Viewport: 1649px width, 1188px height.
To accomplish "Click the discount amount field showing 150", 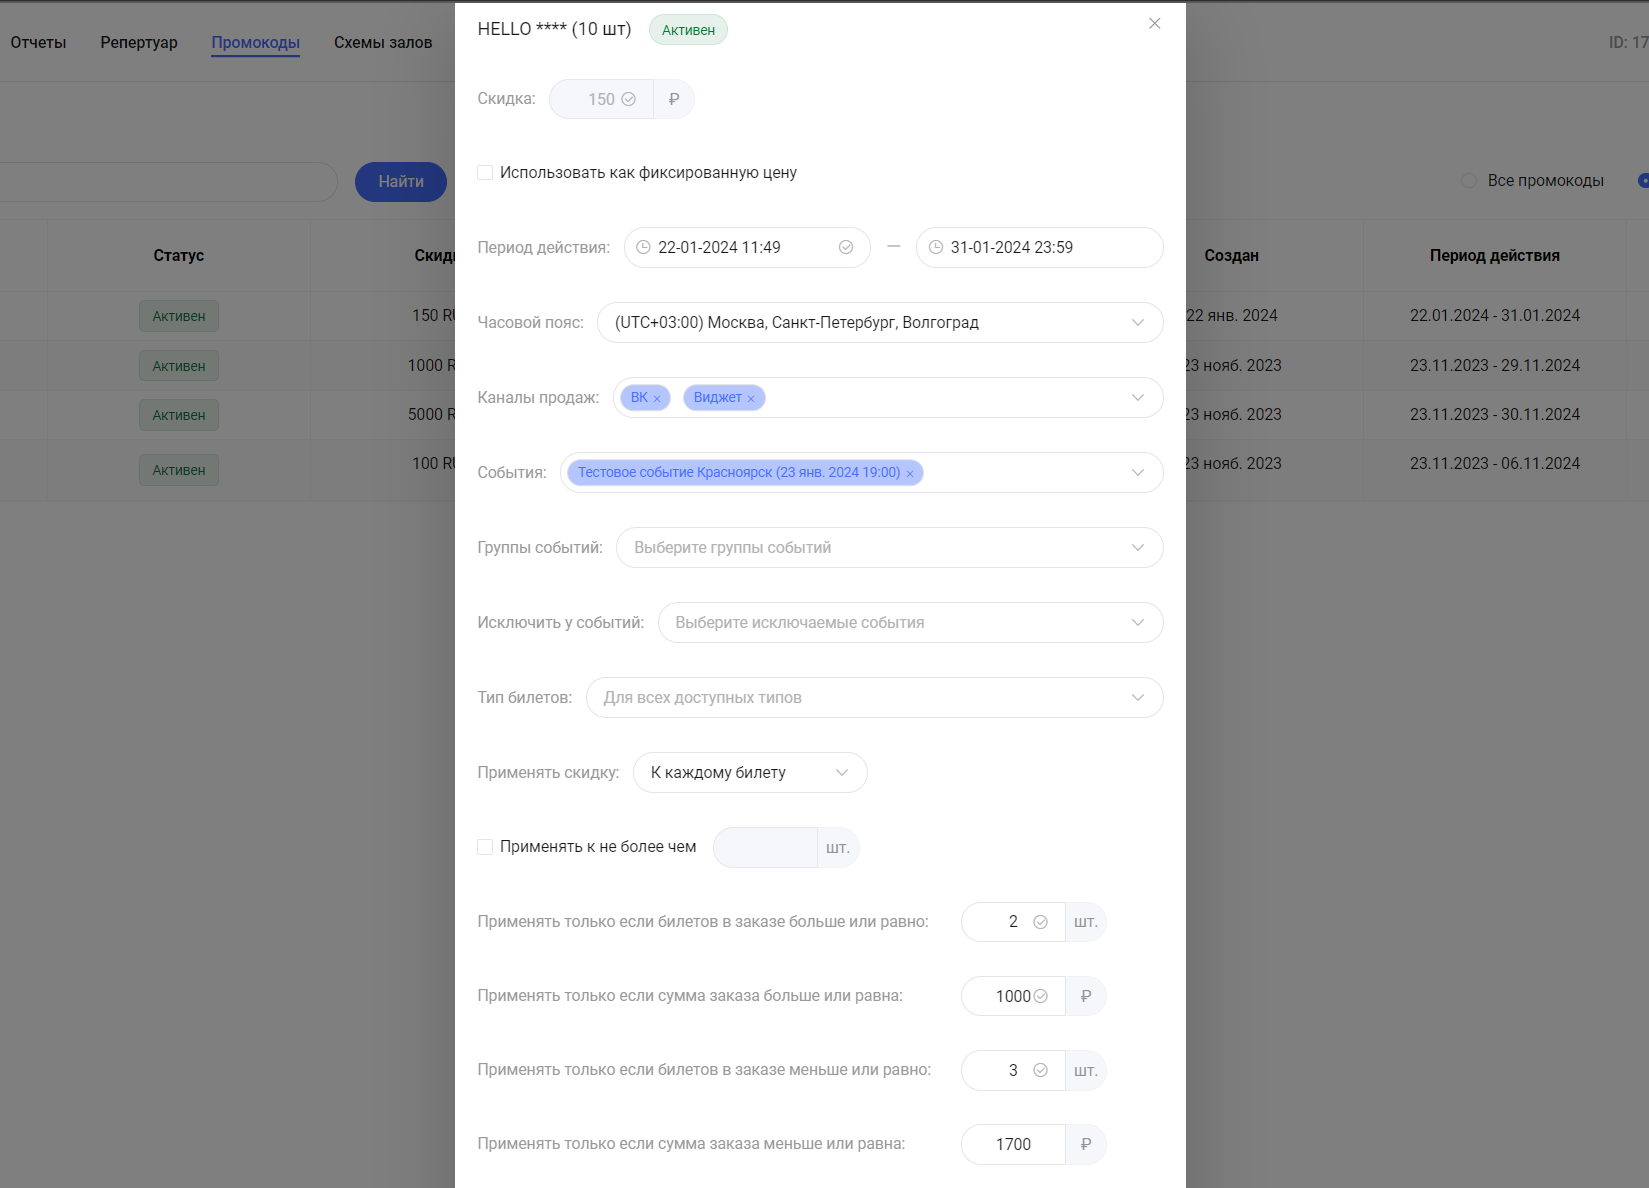I will pos(601,99).
